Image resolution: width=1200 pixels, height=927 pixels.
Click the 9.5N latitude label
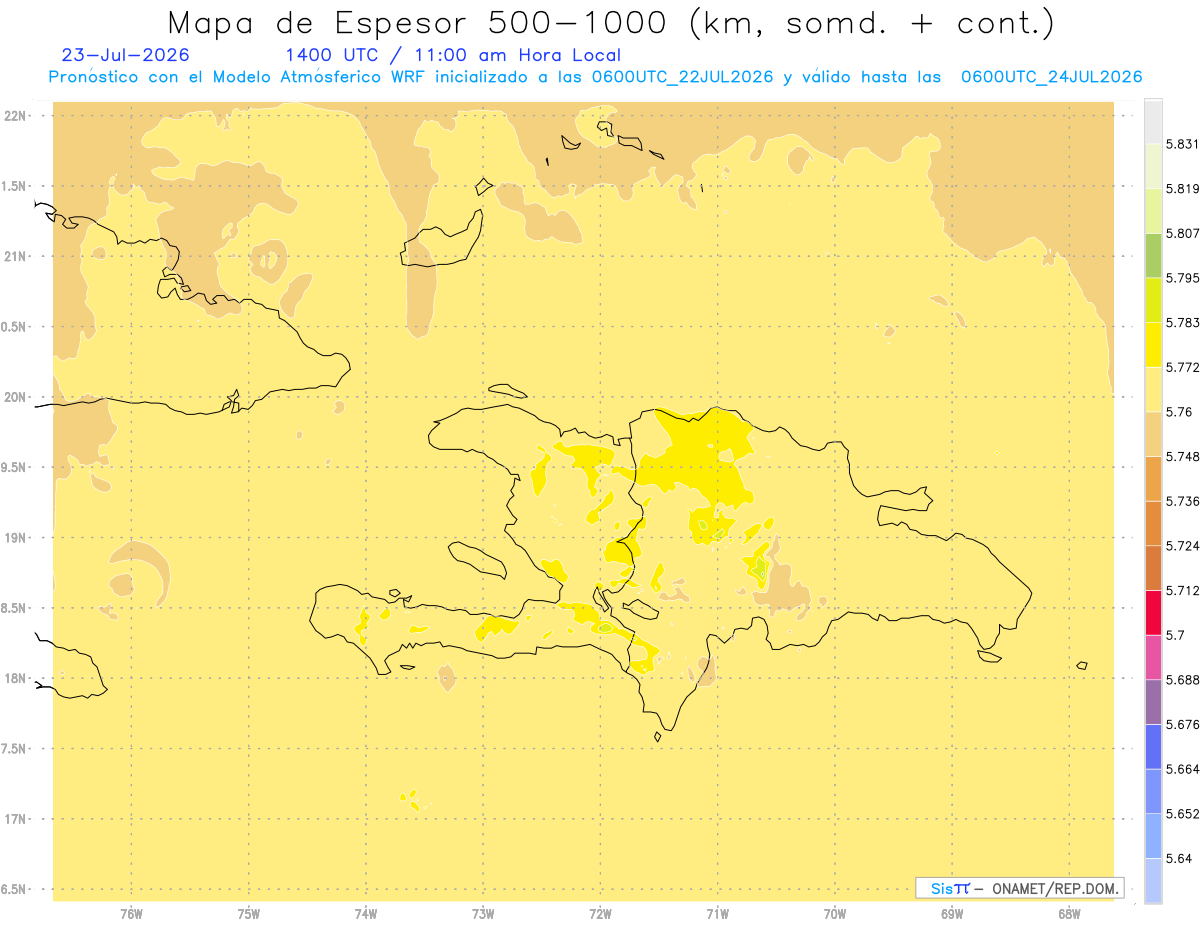[x=15, y=468]
